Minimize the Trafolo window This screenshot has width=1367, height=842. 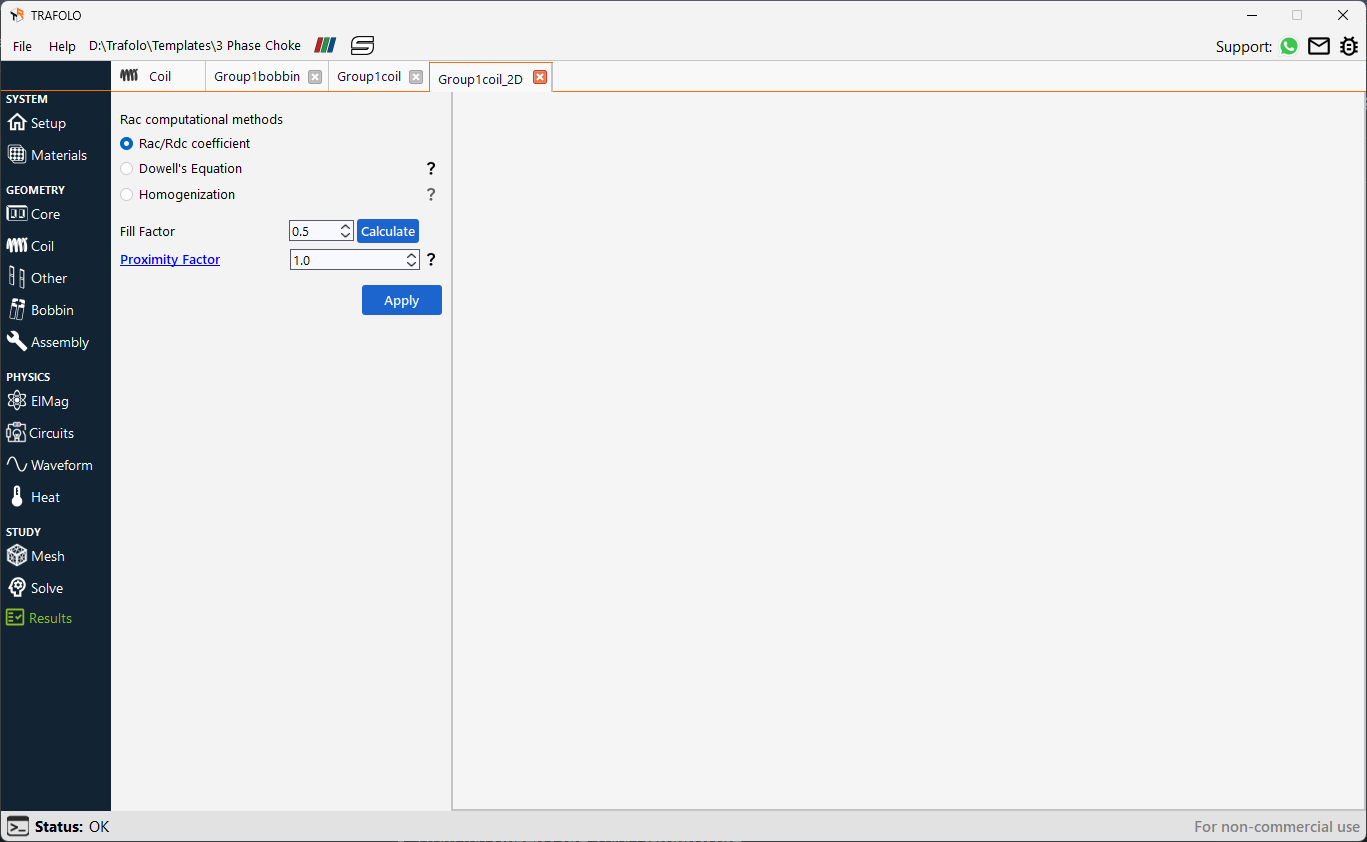pos(1252,15)
